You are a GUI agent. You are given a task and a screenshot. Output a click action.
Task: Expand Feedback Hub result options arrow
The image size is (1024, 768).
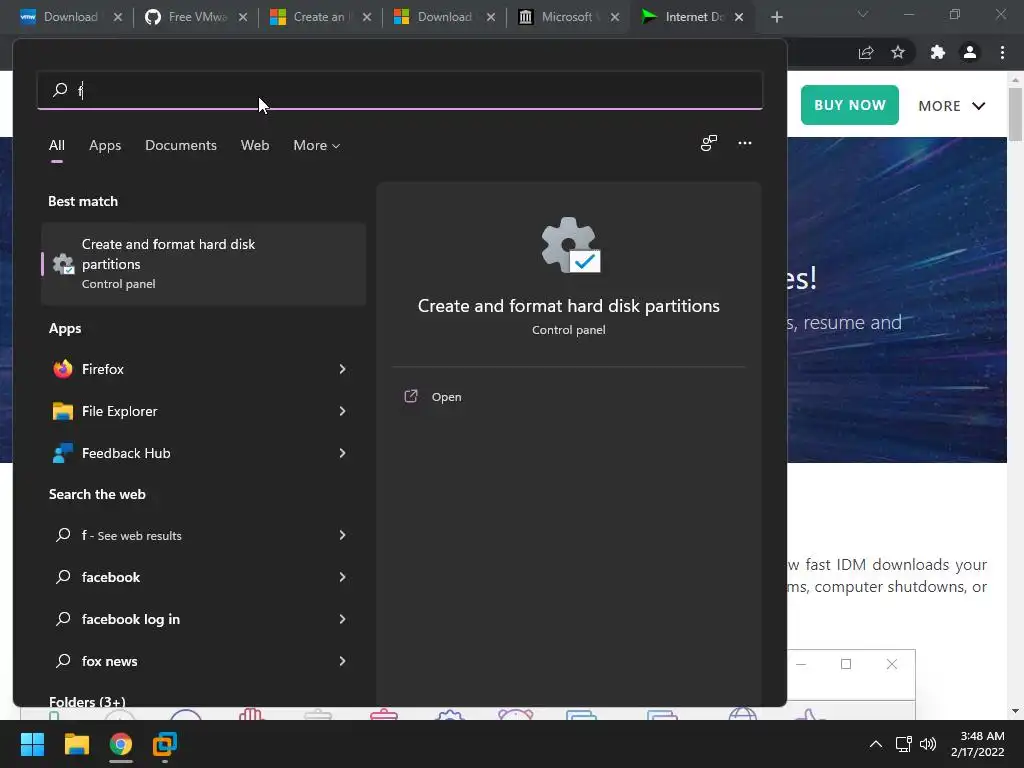pos(342,453)
